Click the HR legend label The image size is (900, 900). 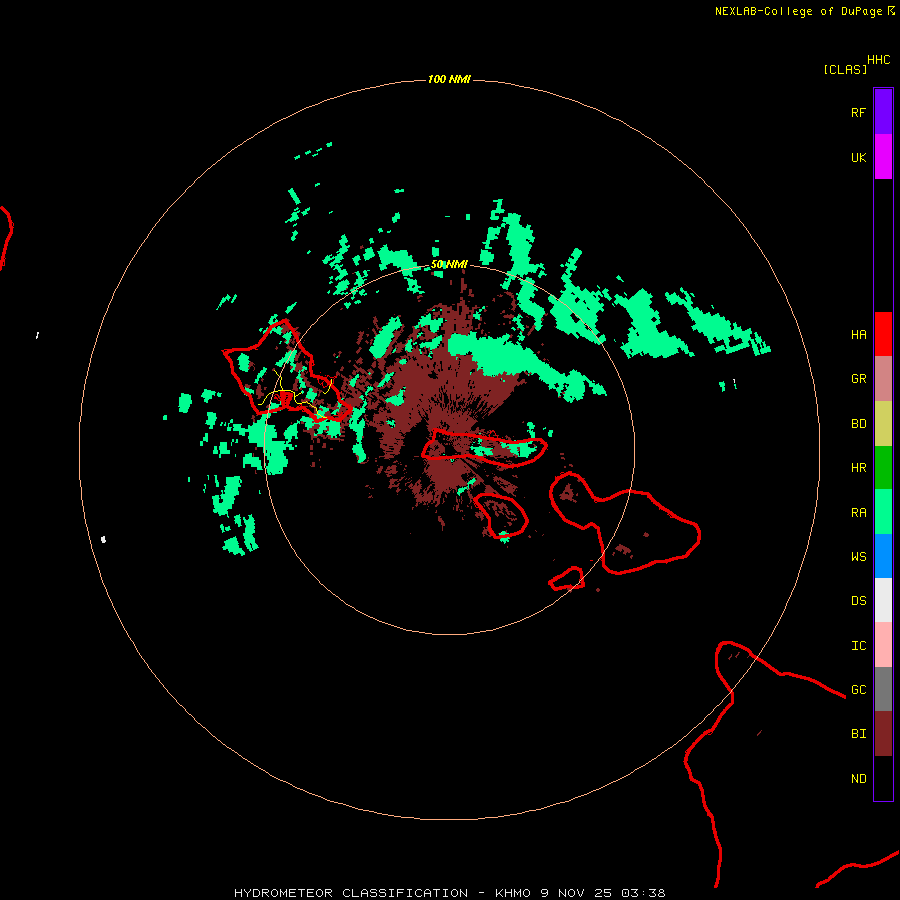pos(858,468)
